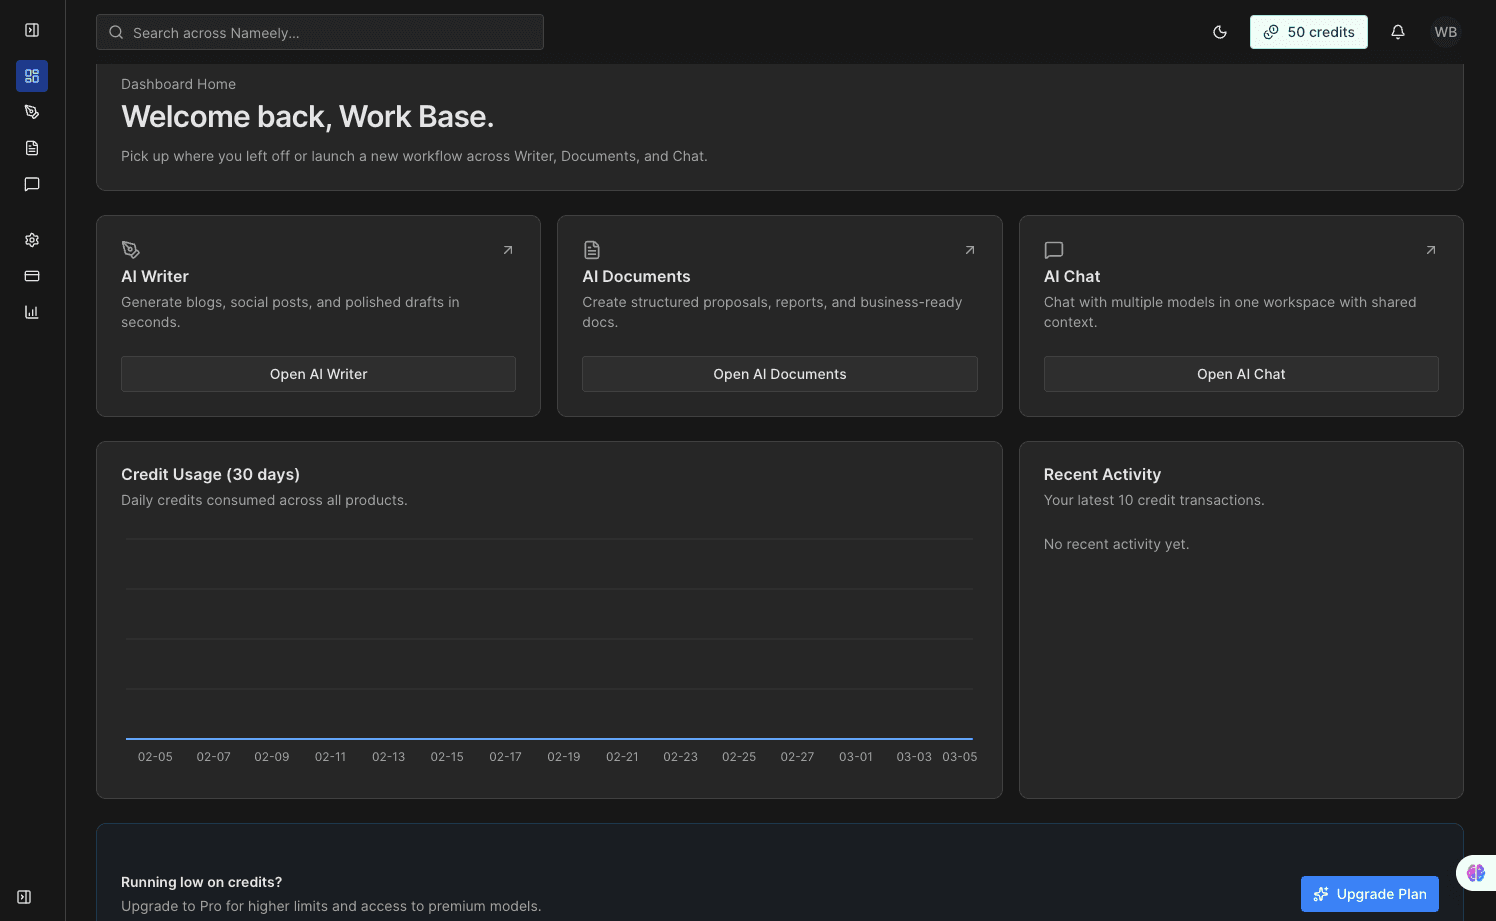The height and width of the screenshot is (921, 1496).
Task: Open the Dashboard grid icon in sidebar
Action: (x=31, y=75)
